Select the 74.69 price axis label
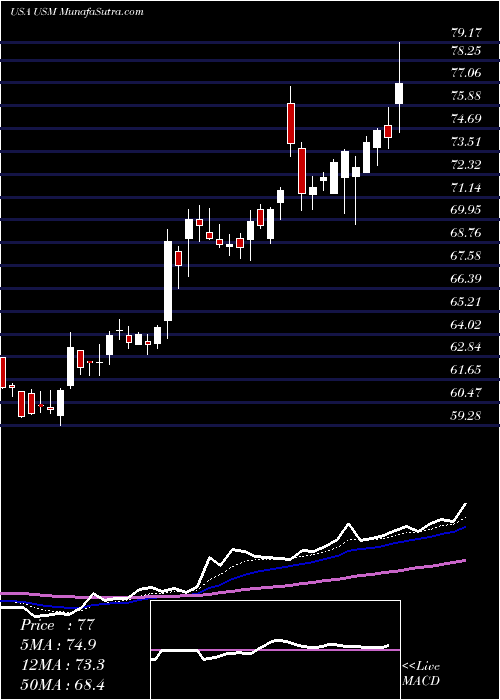This screenshot has height=700, width=500. point(467,119)
